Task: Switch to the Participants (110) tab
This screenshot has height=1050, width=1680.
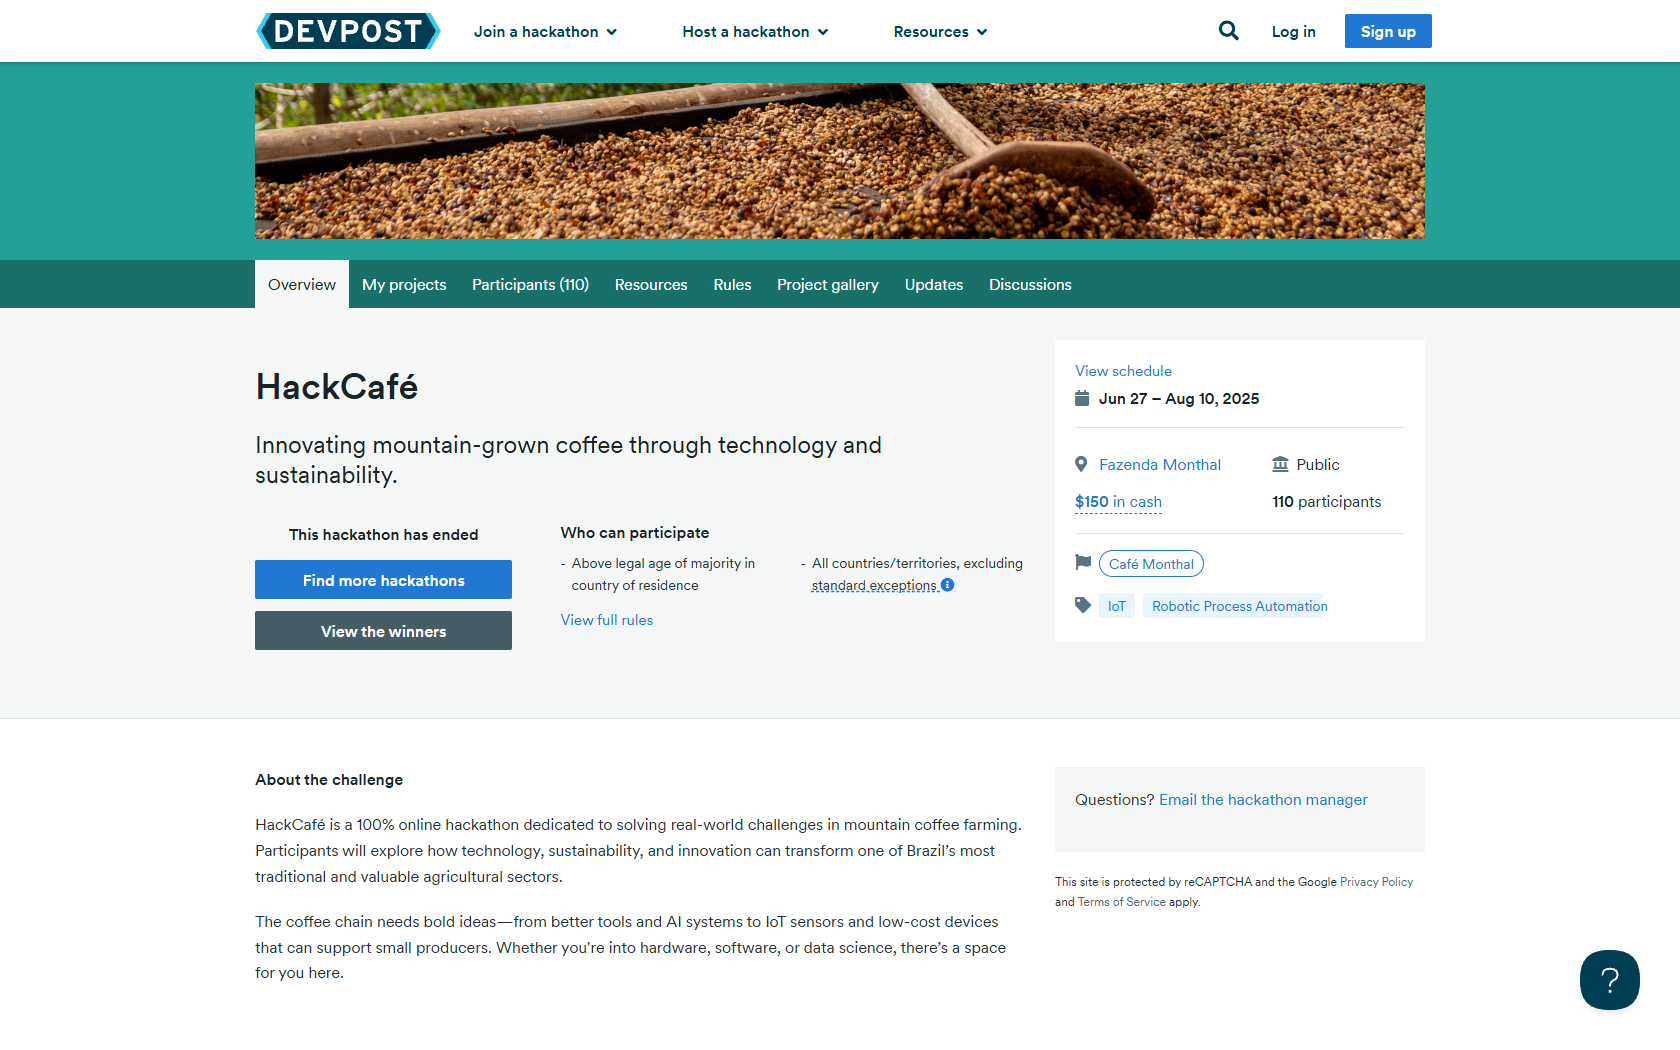Action: pyautogui.click(x=530, y=285)
